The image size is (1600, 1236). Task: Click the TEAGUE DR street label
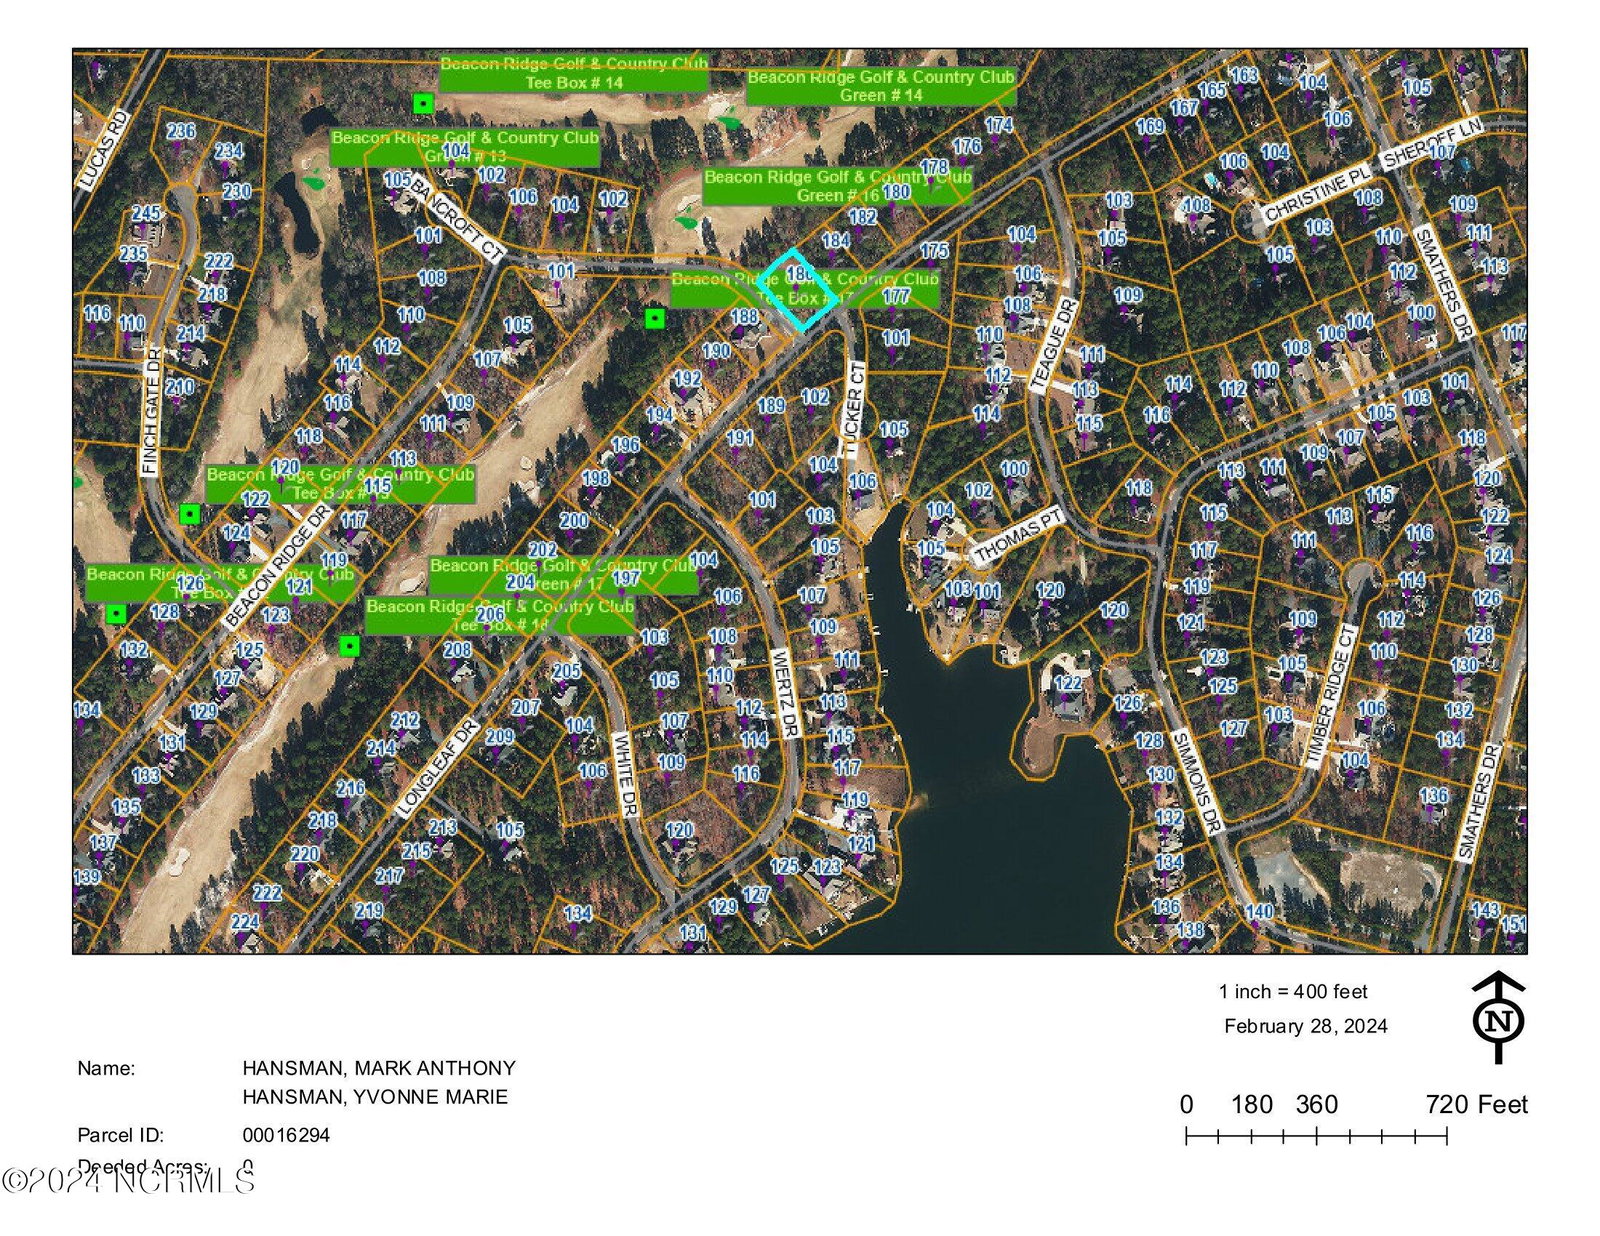click(x=1052, y=345)
